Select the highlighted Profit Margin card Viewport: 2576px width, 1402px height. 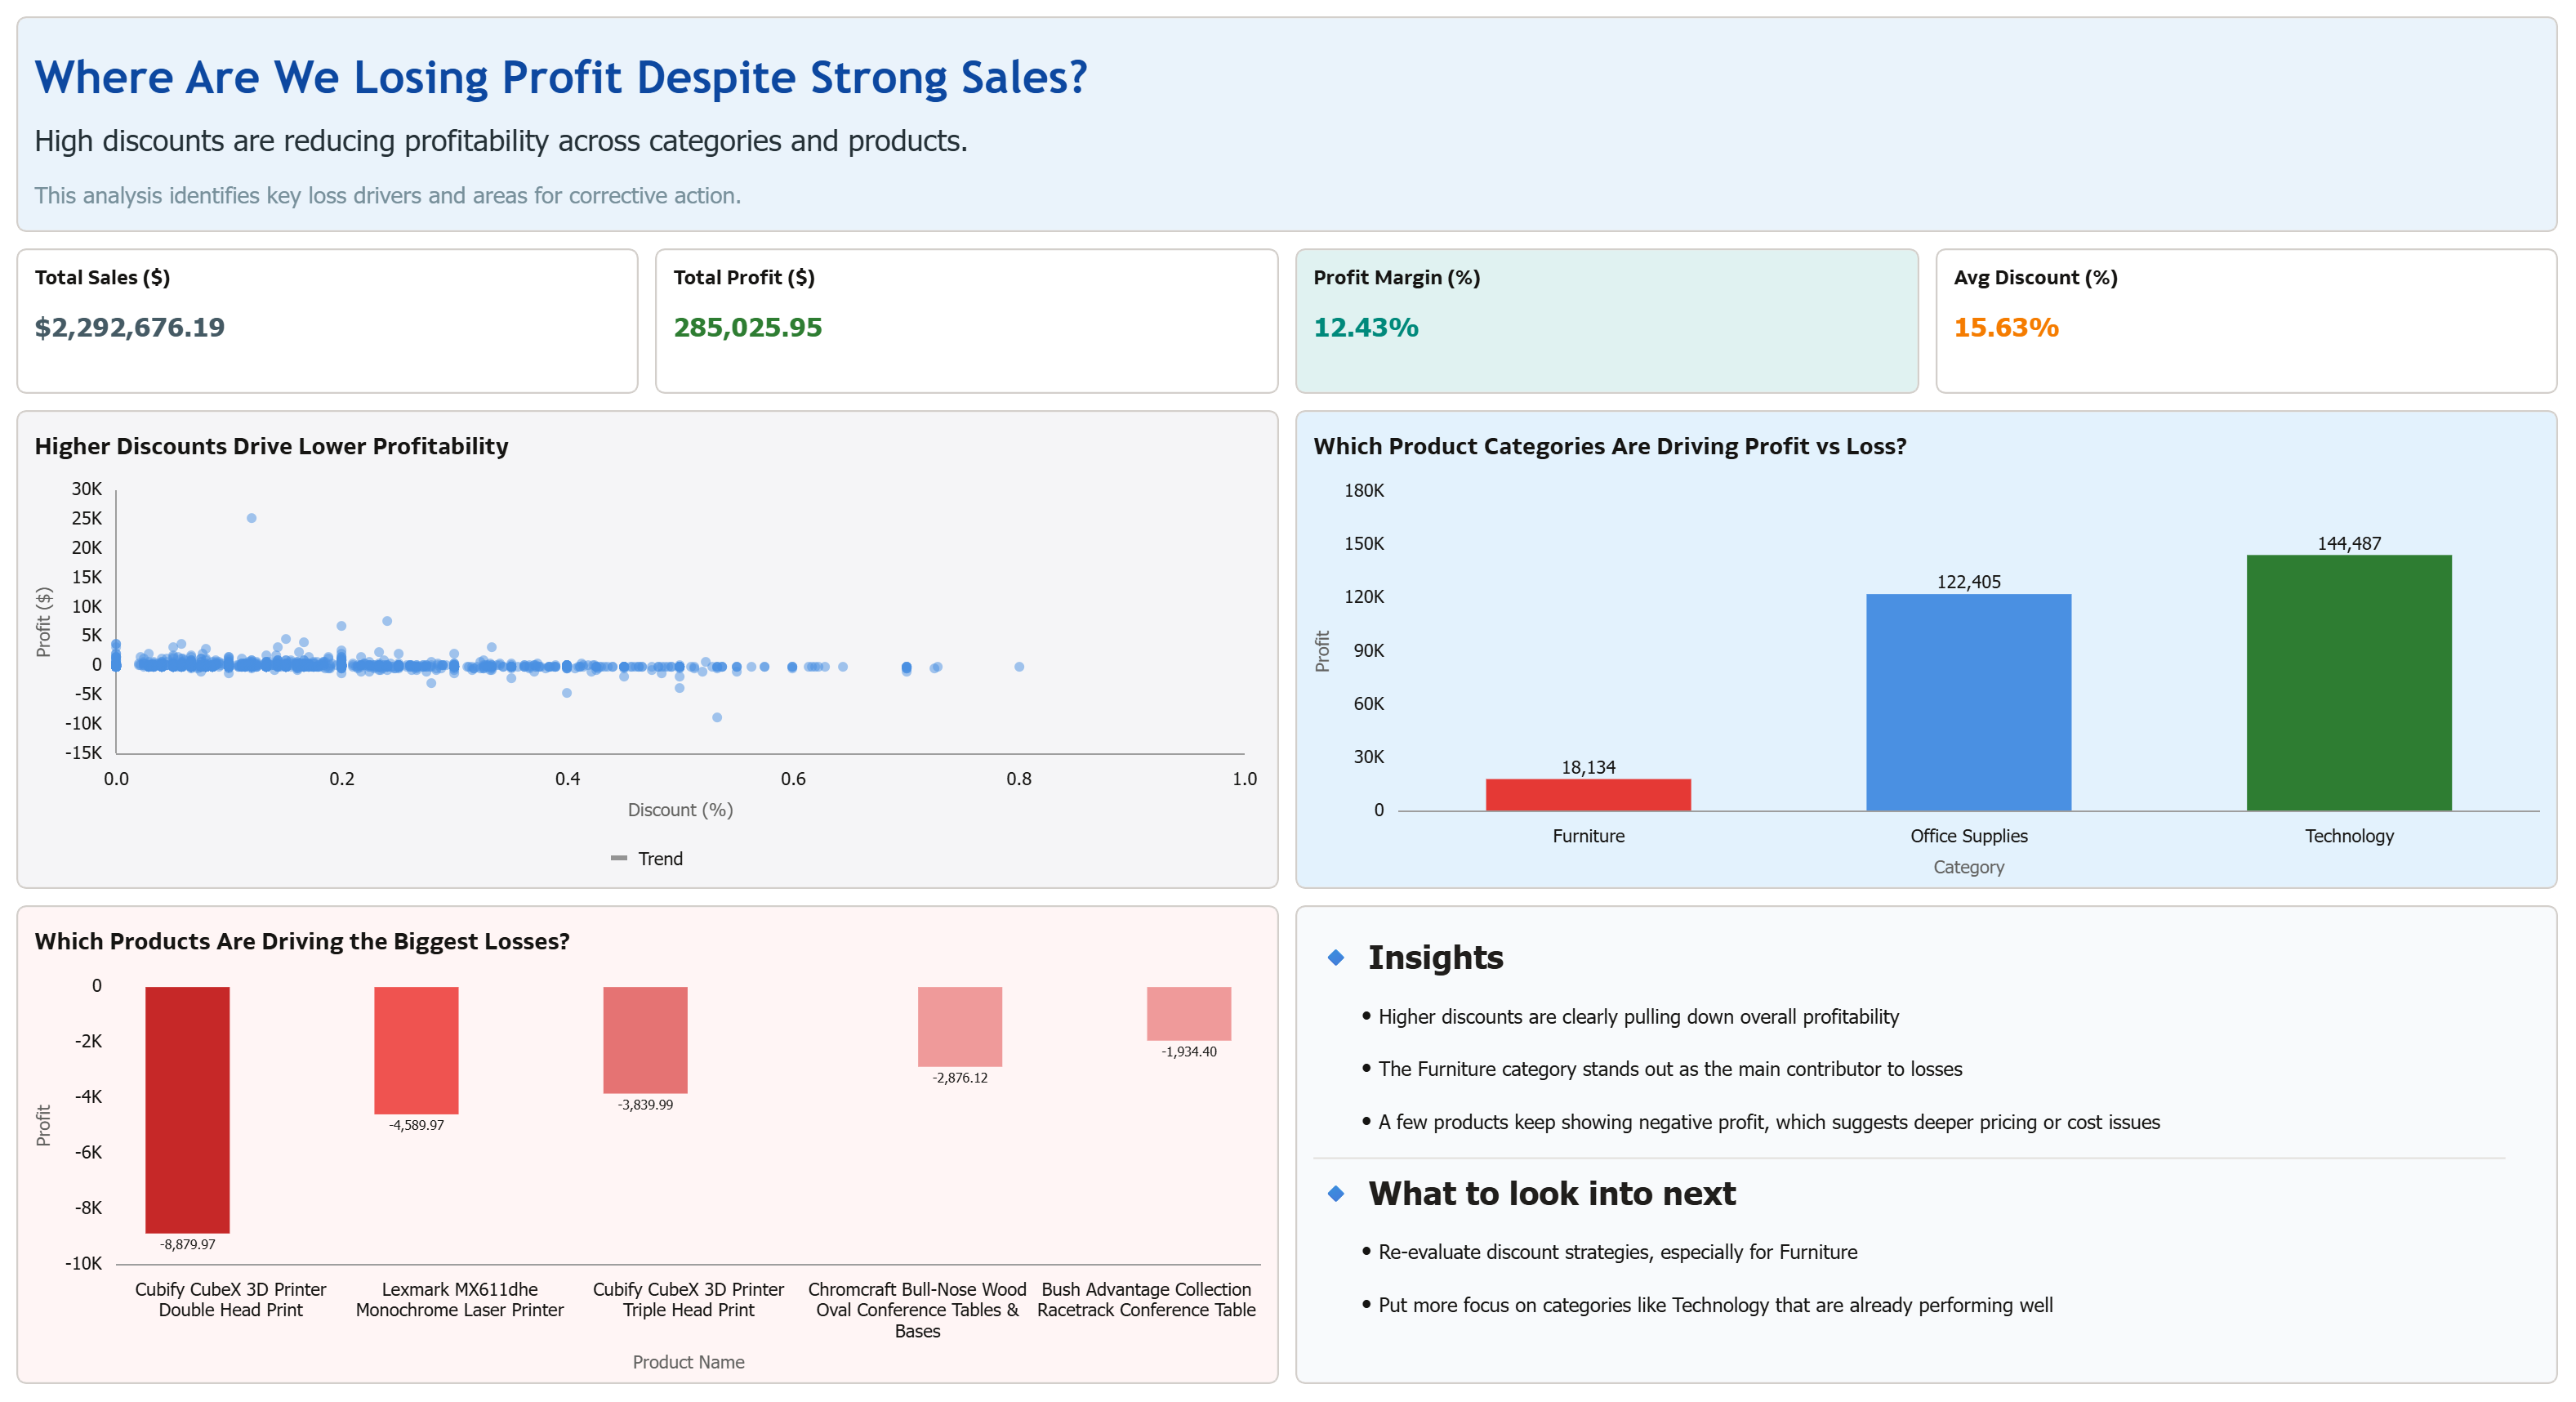1606,320
